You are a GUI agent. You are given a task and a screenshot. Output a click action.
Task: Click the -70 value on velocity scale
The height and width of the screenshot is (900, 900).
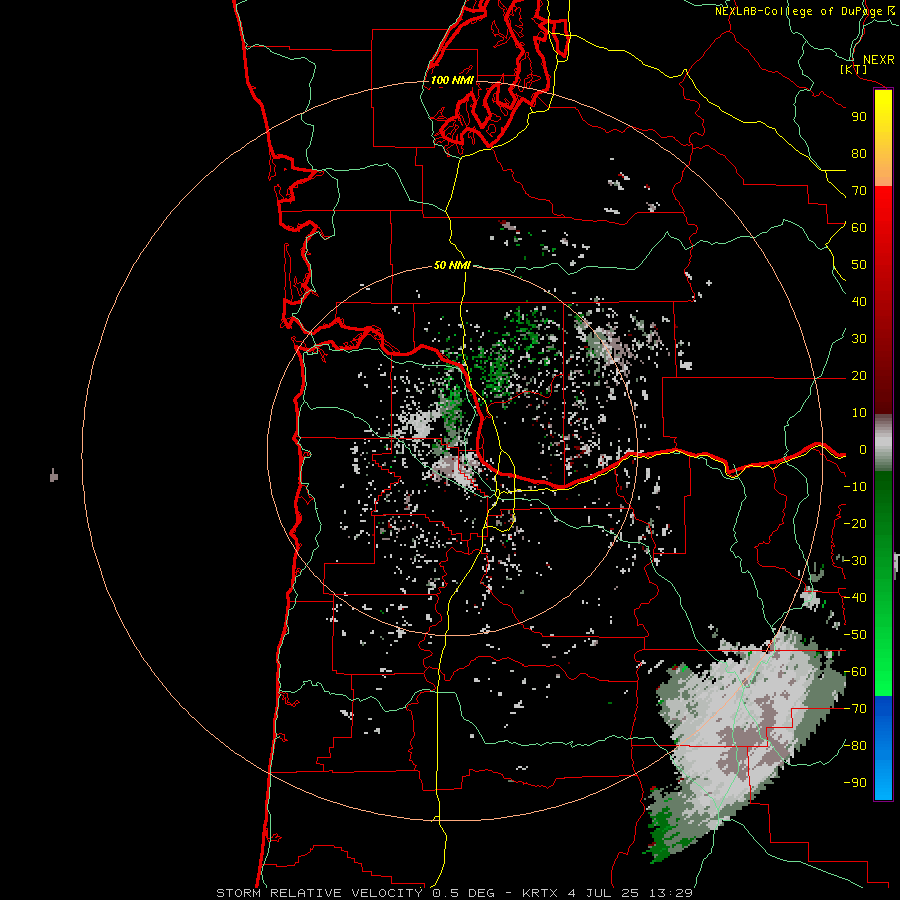pyautogui.click(x=855, y=709)
